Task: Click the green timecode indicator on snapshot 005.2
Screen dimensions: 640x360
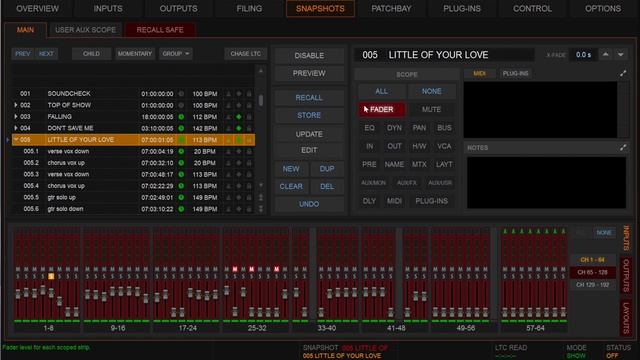Action: [181, 163]
